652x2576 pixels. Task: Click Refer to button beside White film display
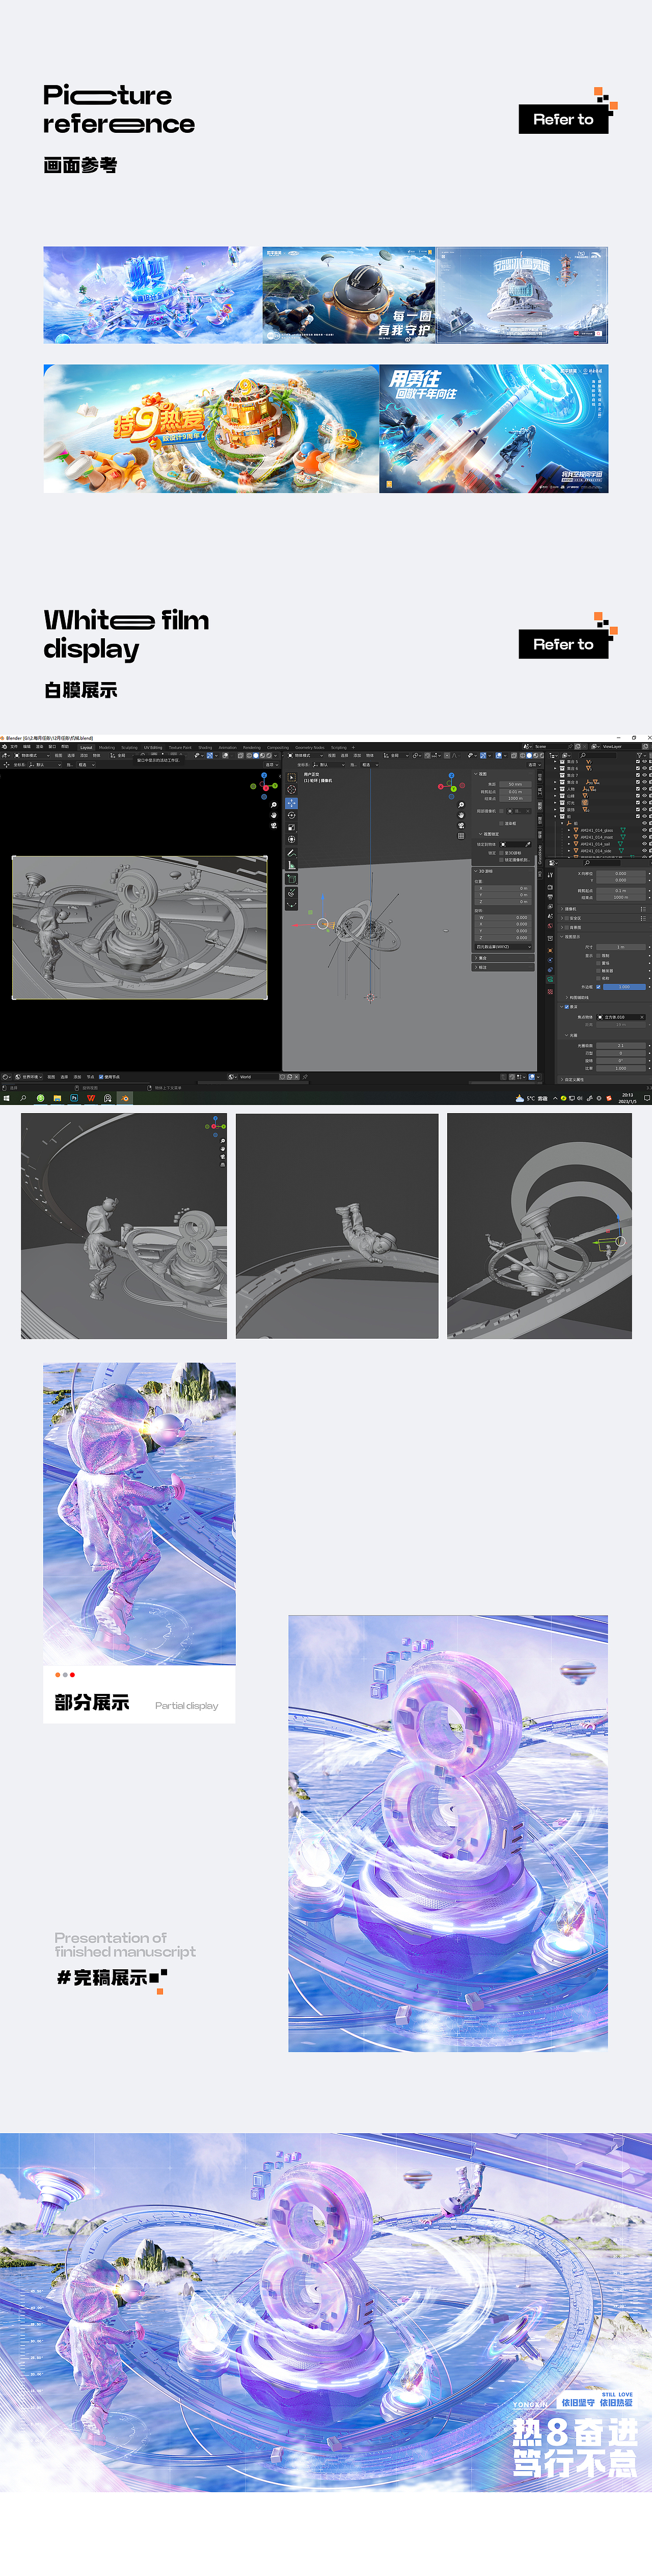(564, 644)
